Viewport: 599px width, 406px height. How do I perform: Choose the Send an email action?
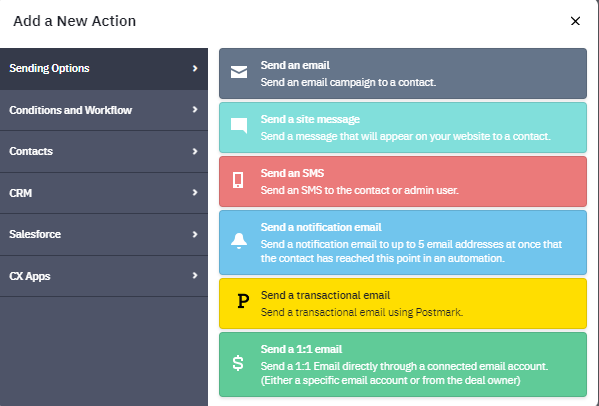(403, 73)
